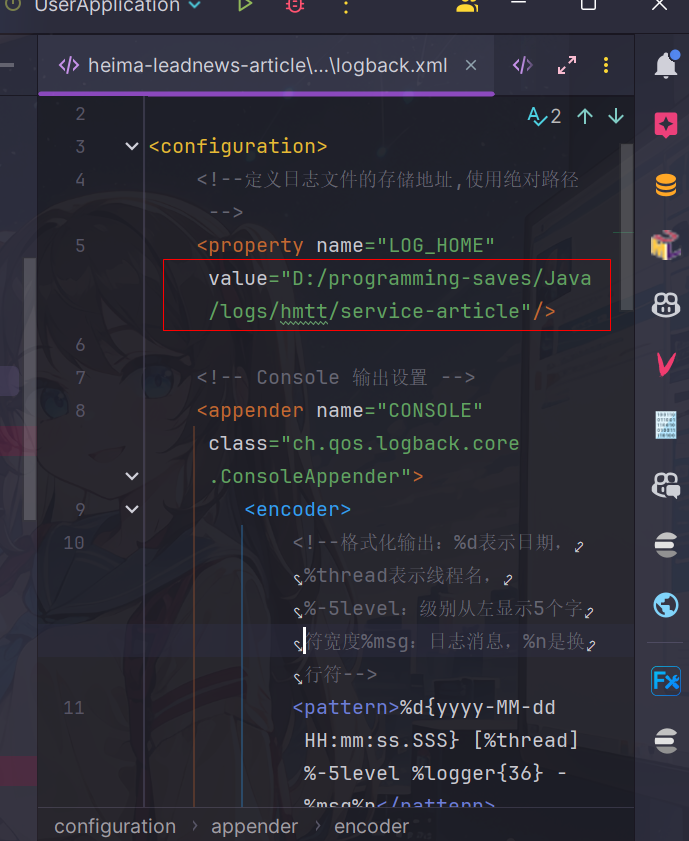Select encoder in the breadcrumb bar

click(x=372, y=827)
